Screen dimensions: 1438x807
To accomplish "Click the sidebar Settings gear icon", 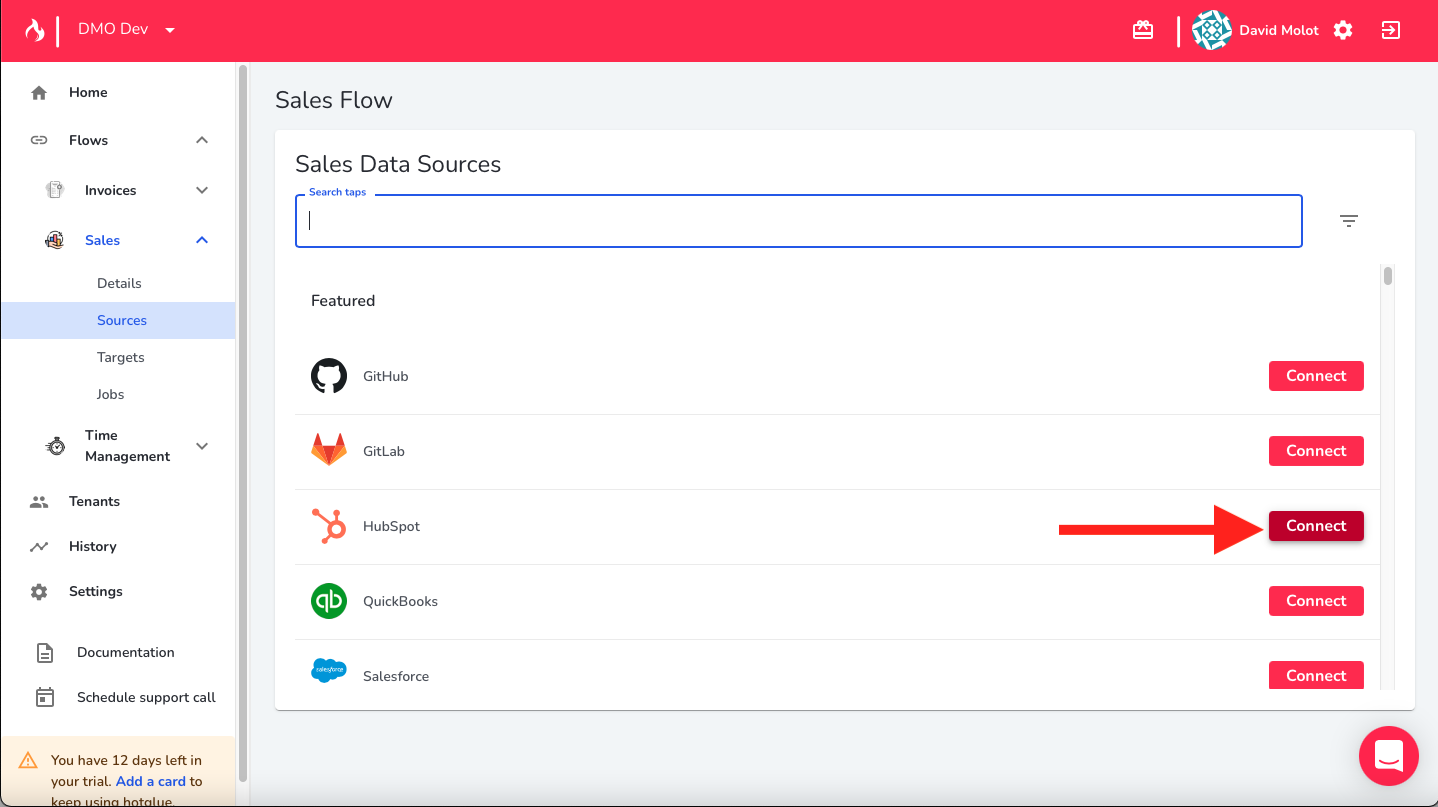I will (x=39, y=592).
